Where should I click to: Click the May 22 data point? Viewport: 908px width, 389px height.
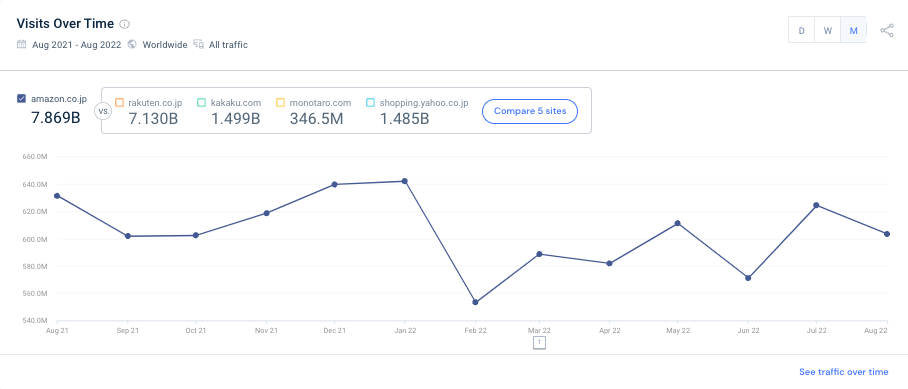tap(678, 223)
